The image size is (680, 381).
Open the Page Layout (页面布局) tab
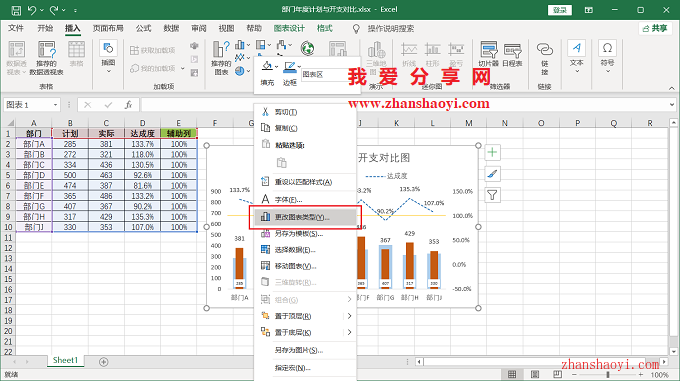pyautogui.click(x=108, y=29)
